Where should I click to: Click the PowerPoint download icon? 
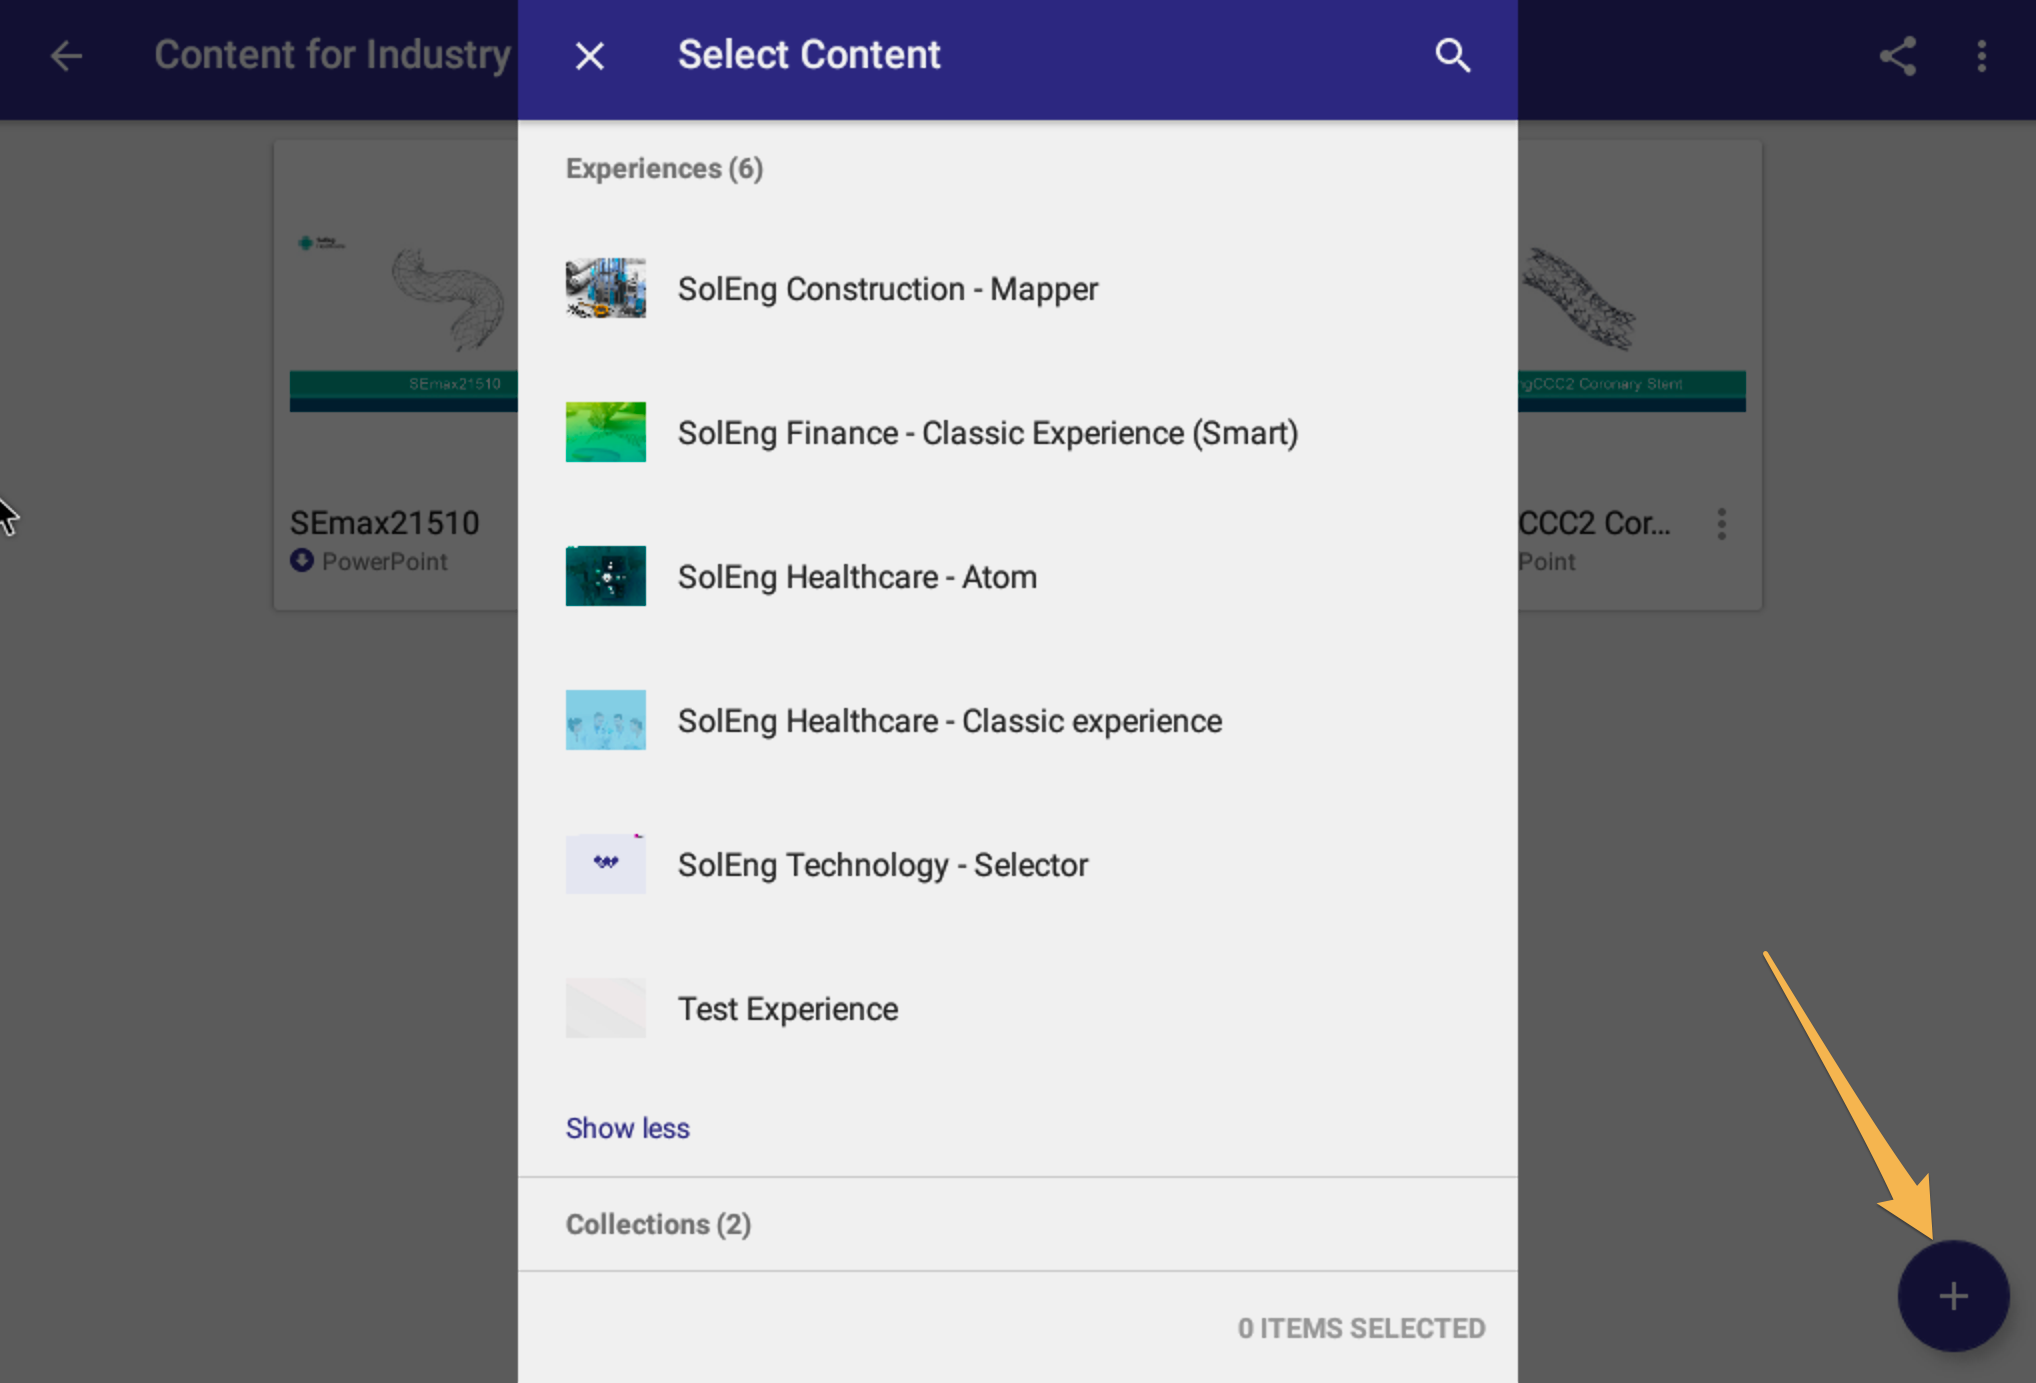click(x=301, y=561)
